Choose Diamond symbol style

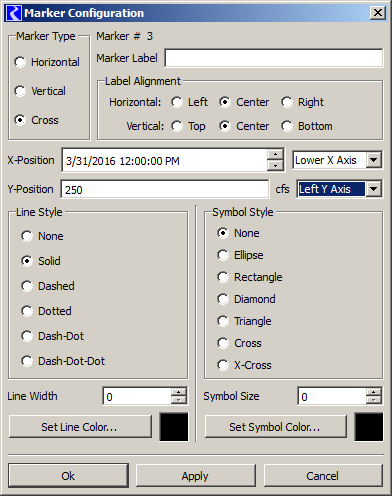point(223,299)
